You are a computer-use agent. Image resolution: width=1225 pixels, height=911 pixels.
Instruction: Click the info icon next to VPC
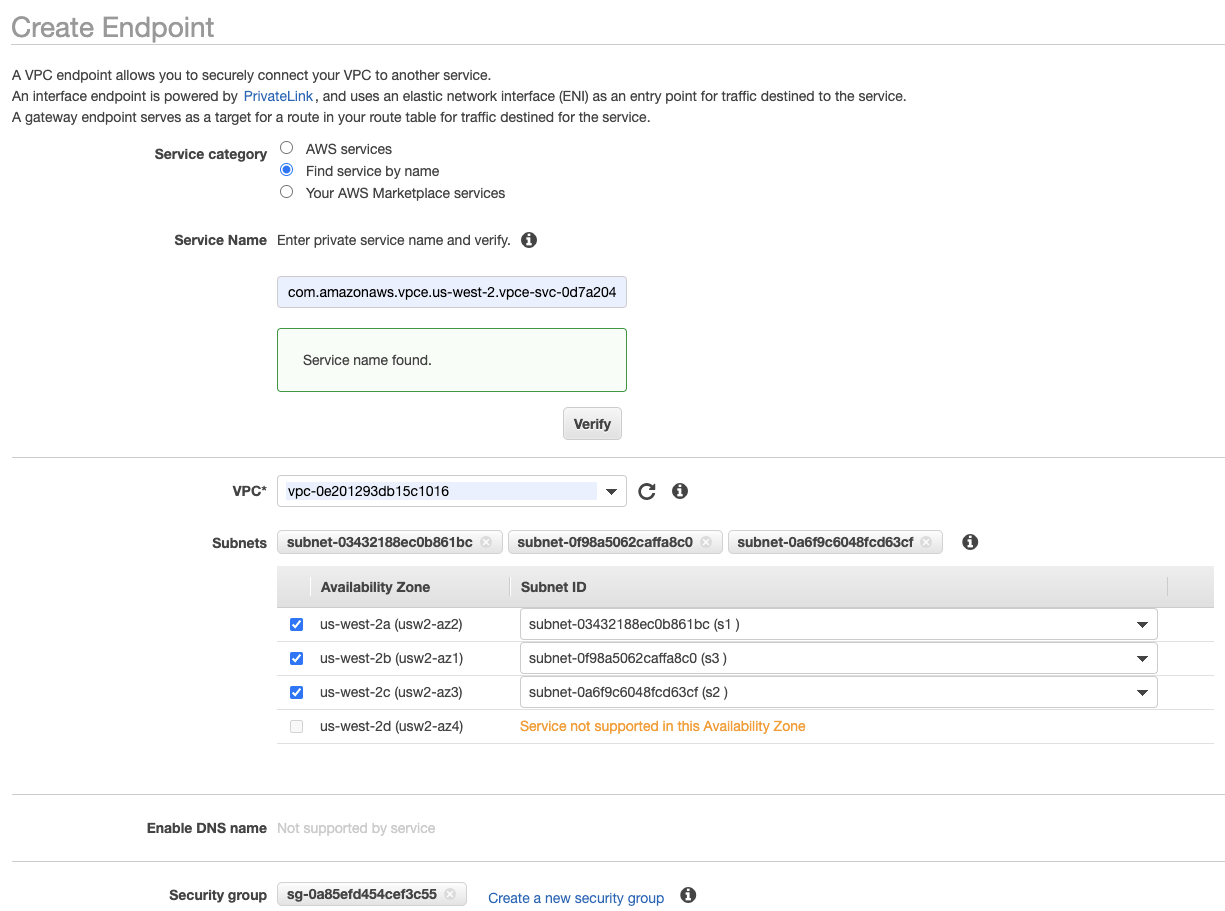pos(680,491)
